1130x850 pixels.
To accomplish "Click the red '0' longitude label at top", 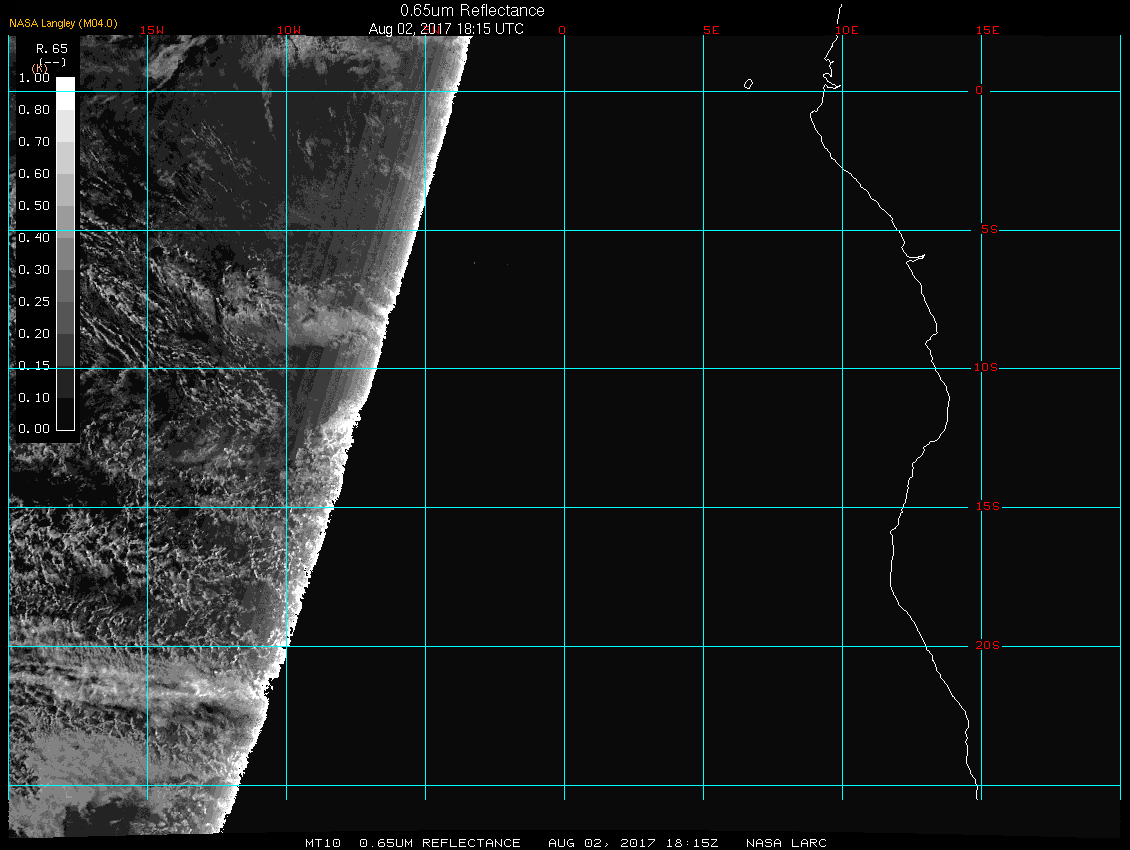I will tap(562, 30).
